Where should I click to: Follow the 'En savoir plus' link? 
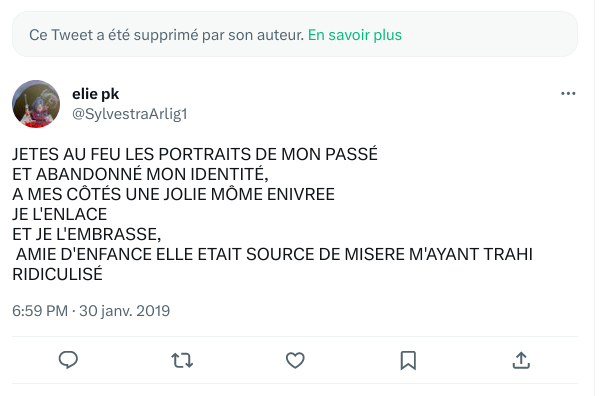pyautogui.click(x=355, y=35)
